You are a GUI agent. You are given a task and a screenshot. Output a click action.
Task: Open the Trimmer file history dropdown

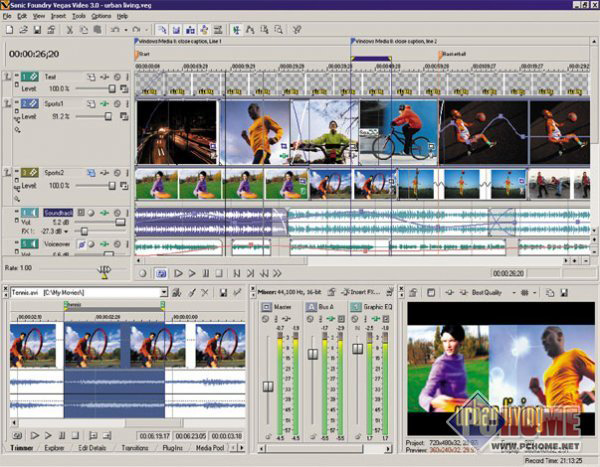(164, 293)
